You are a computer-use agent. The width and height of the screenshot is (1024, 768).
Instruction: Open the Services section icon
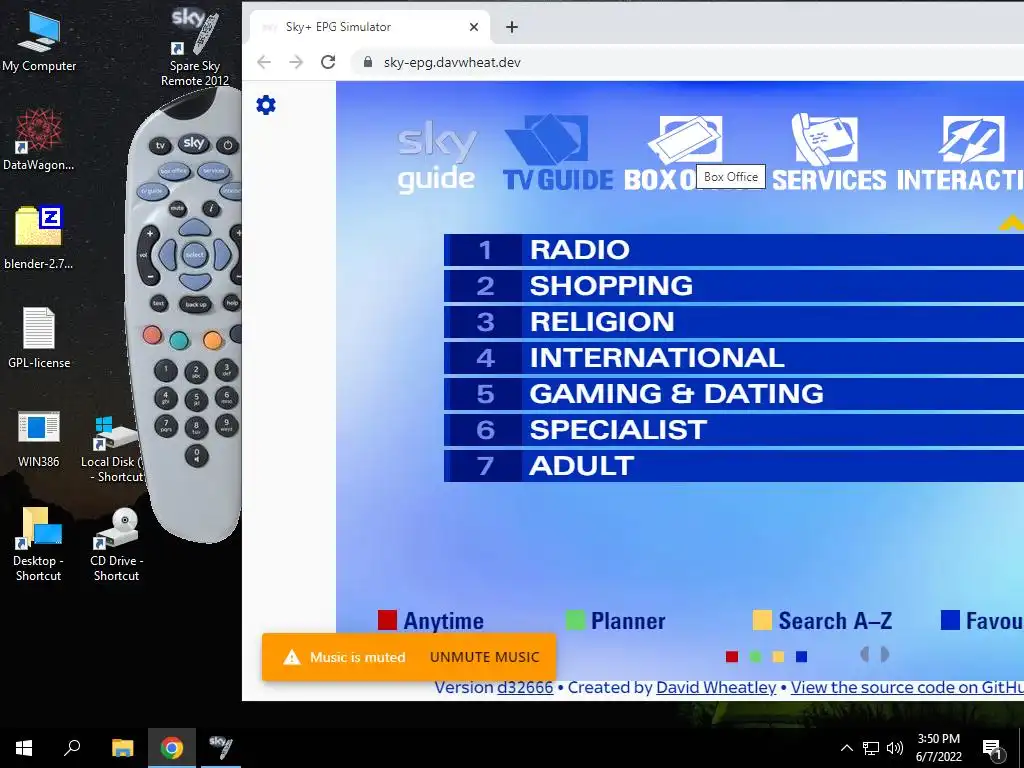pos(829,153)
